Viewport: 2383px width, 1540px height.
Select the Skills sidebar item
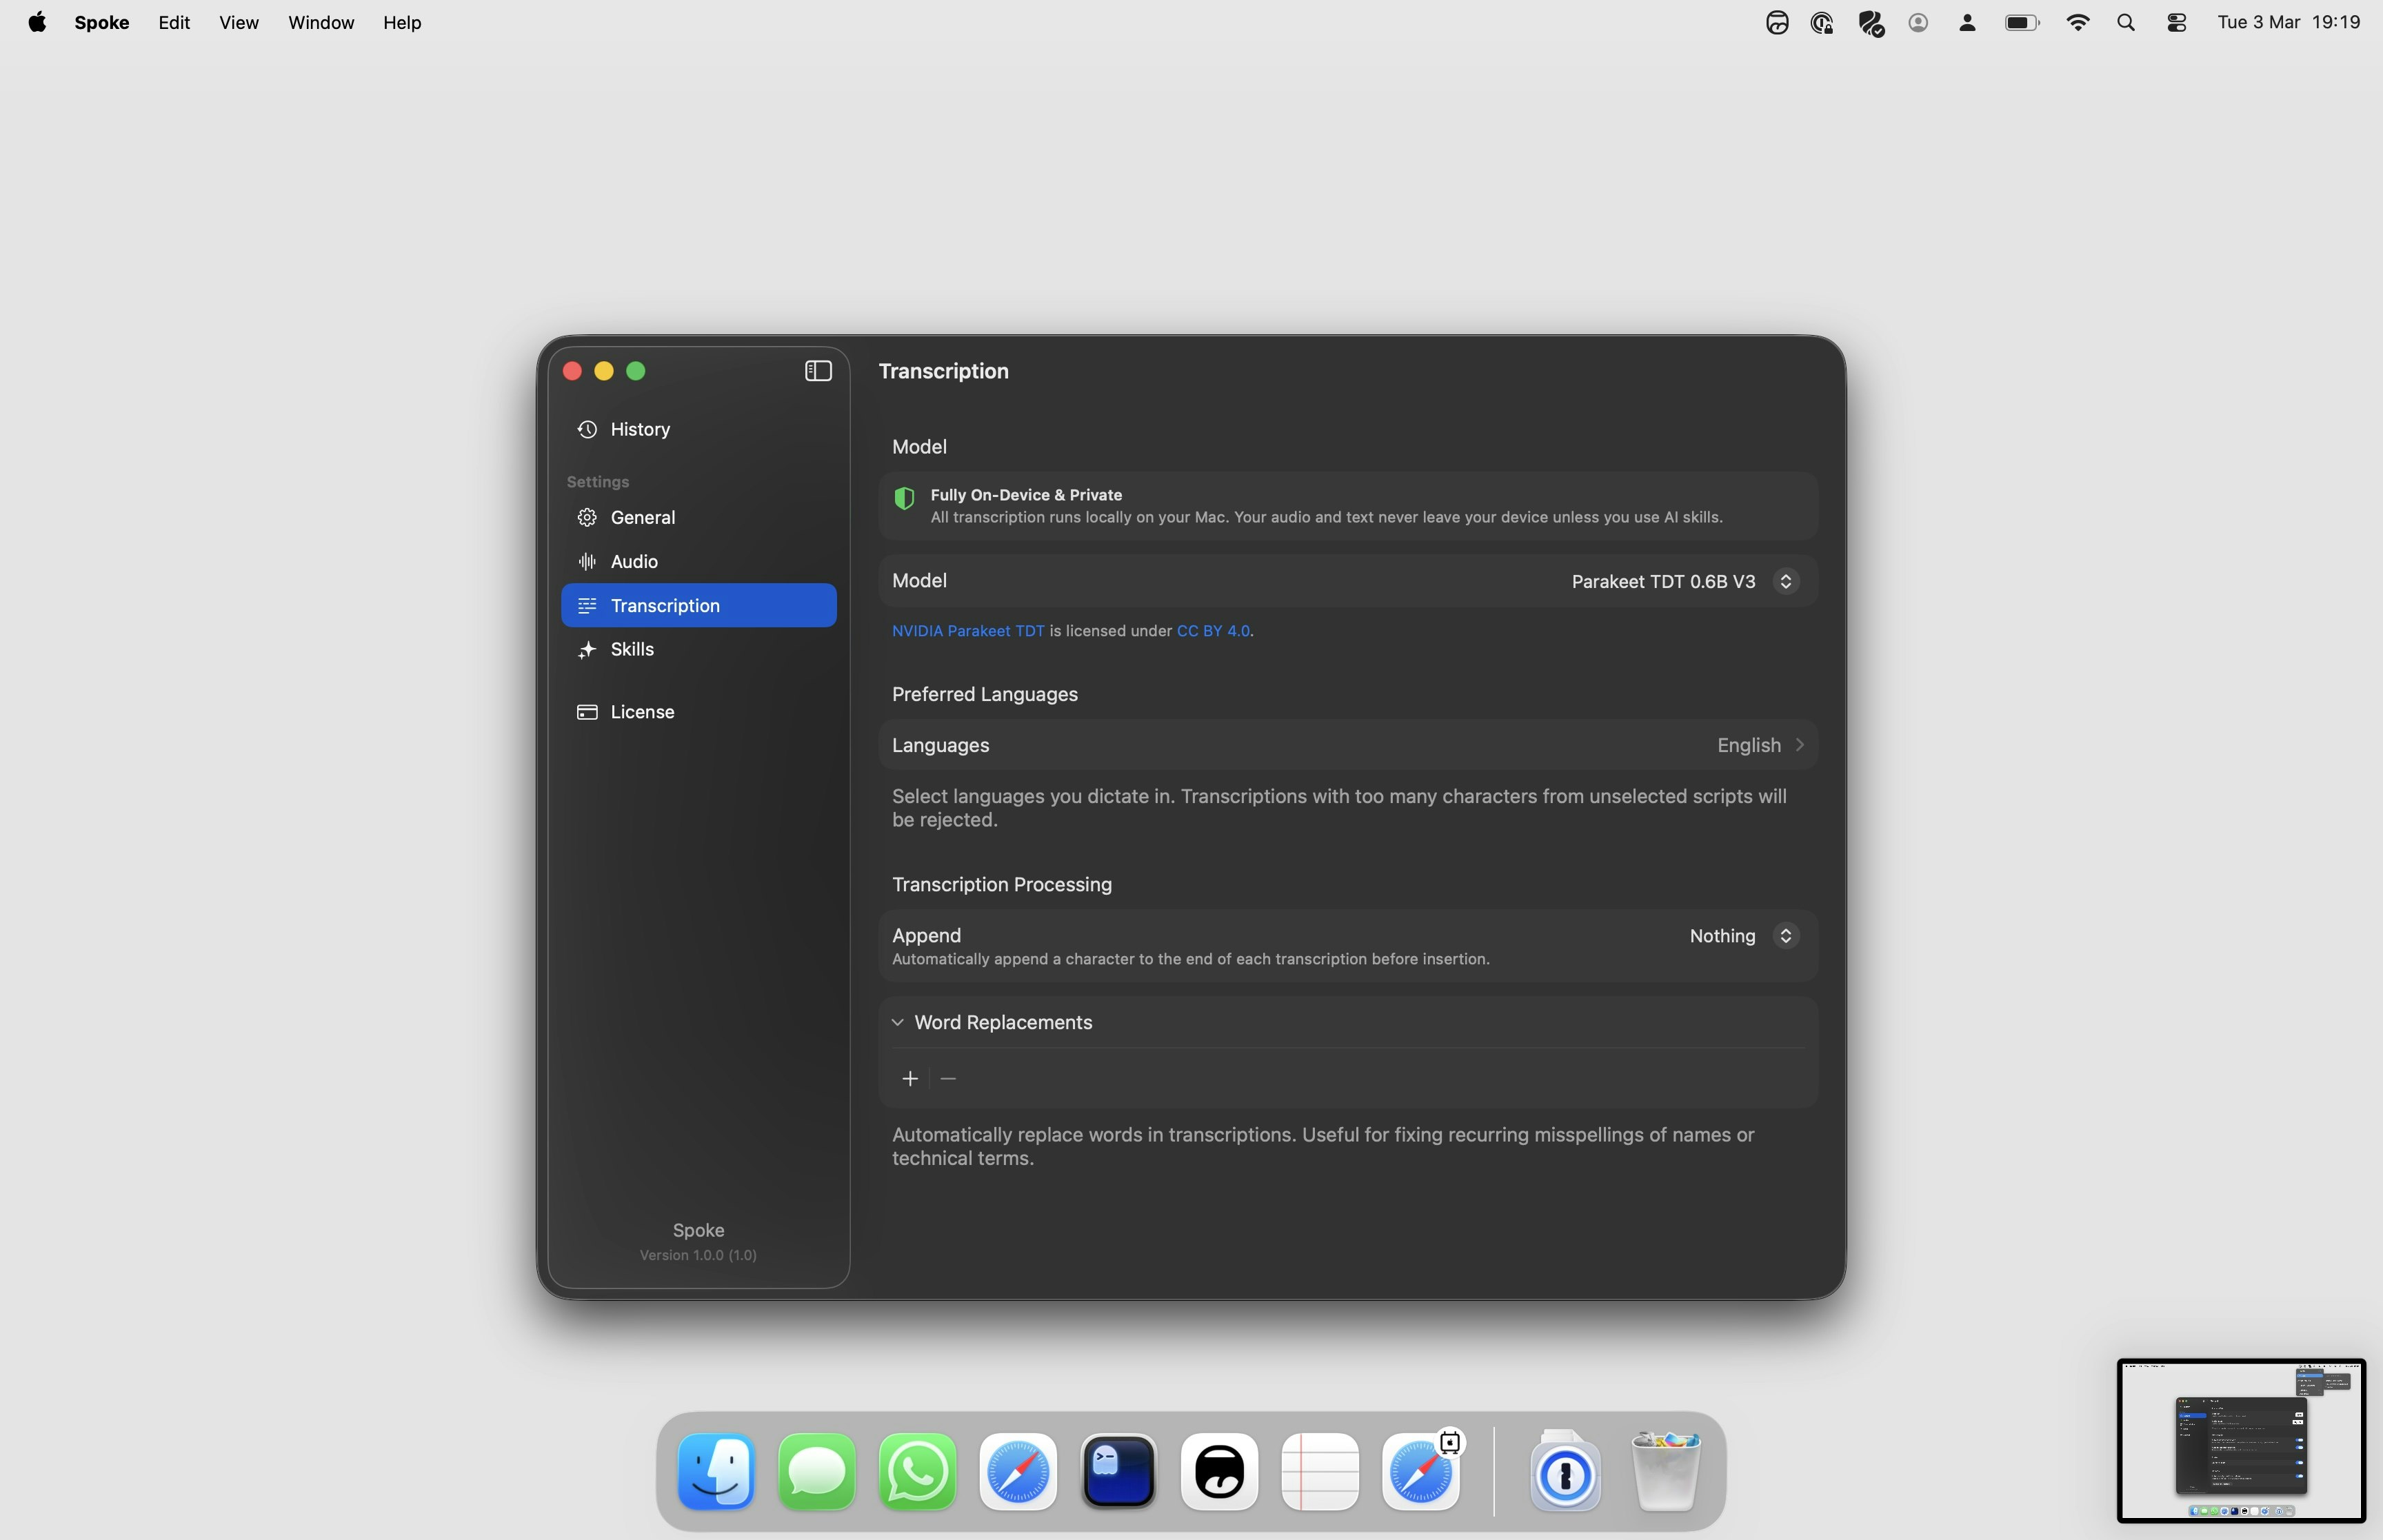[x=632, y=649]
